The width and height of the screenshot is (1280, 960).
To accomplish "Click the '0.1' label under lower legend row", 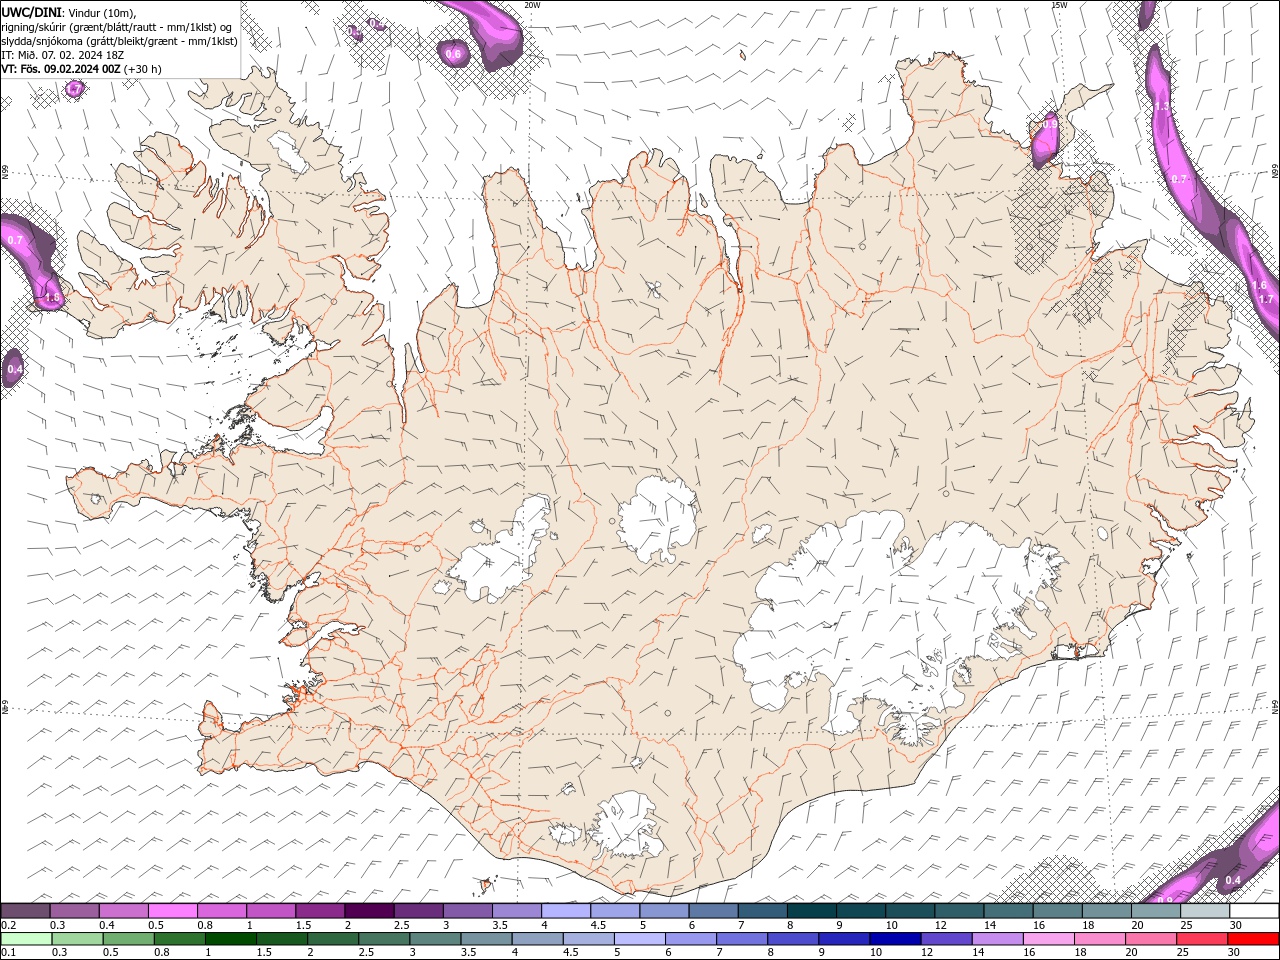I will tap(8, 952).
